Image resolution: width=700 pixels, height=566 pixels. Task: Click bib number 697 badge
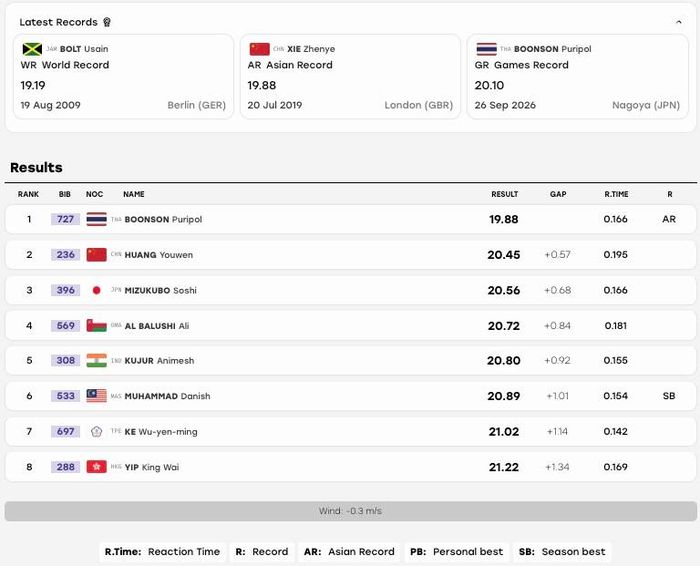(x=65, y=431)
